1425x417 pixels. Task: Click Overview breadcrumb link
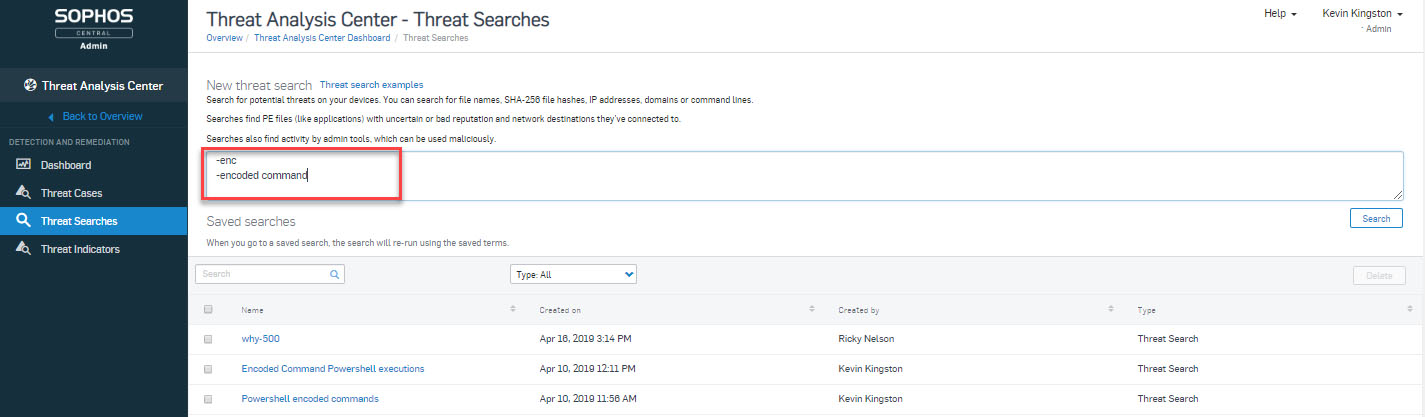(224, 38)
